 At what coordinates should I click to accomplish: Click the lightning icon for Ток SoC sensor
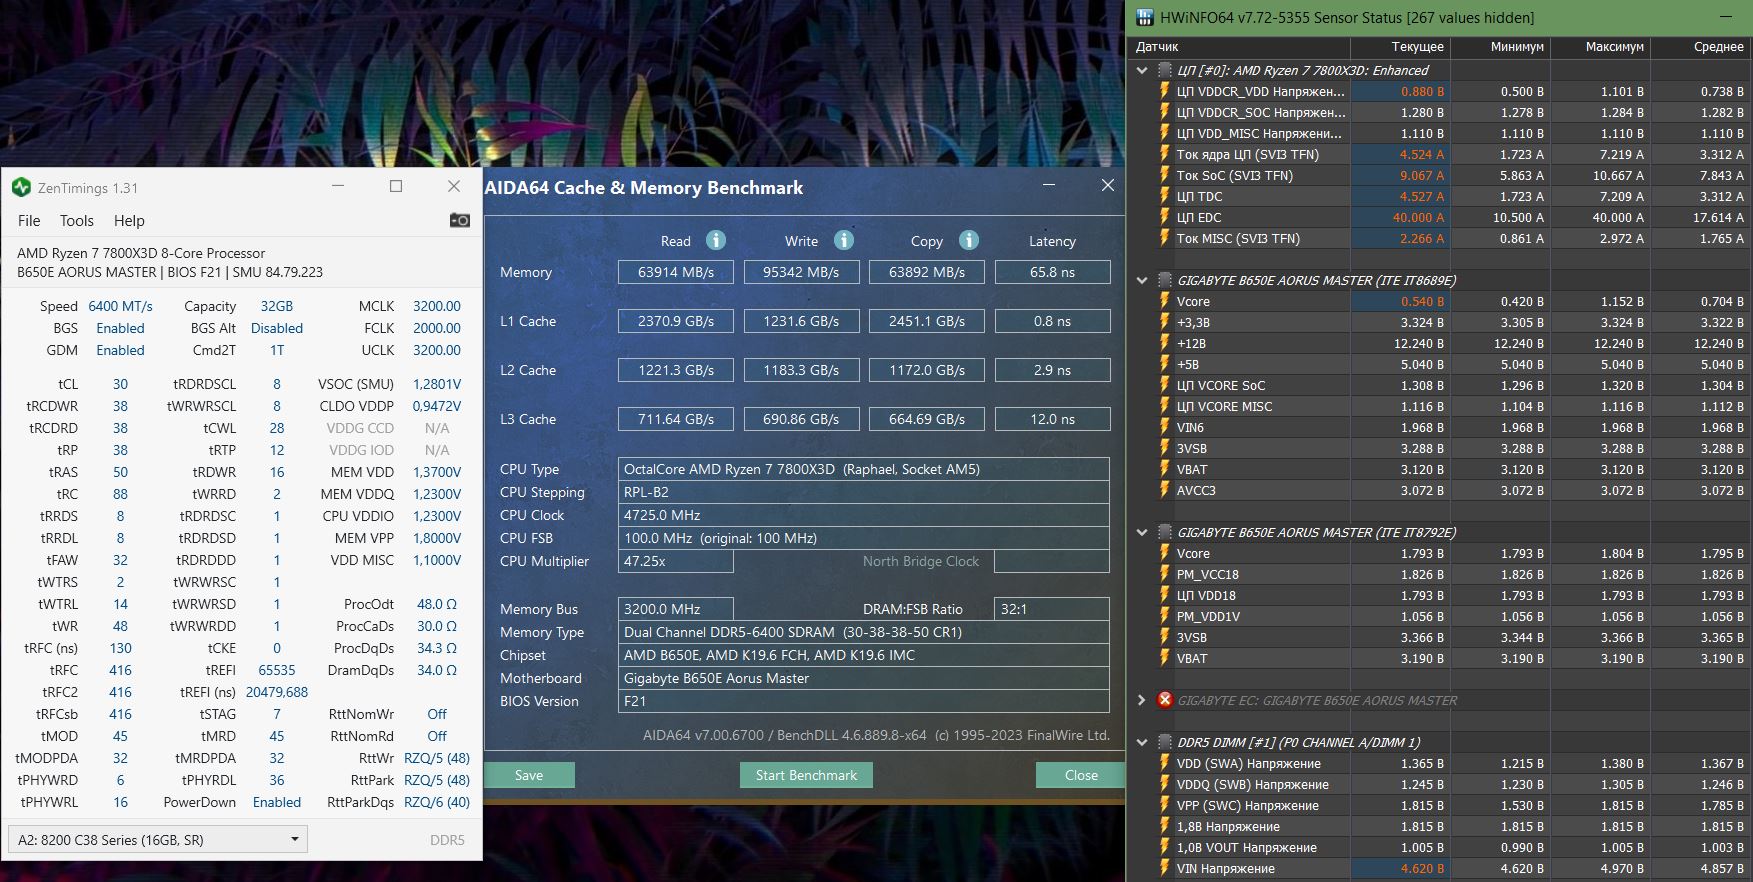point(1164,175)
